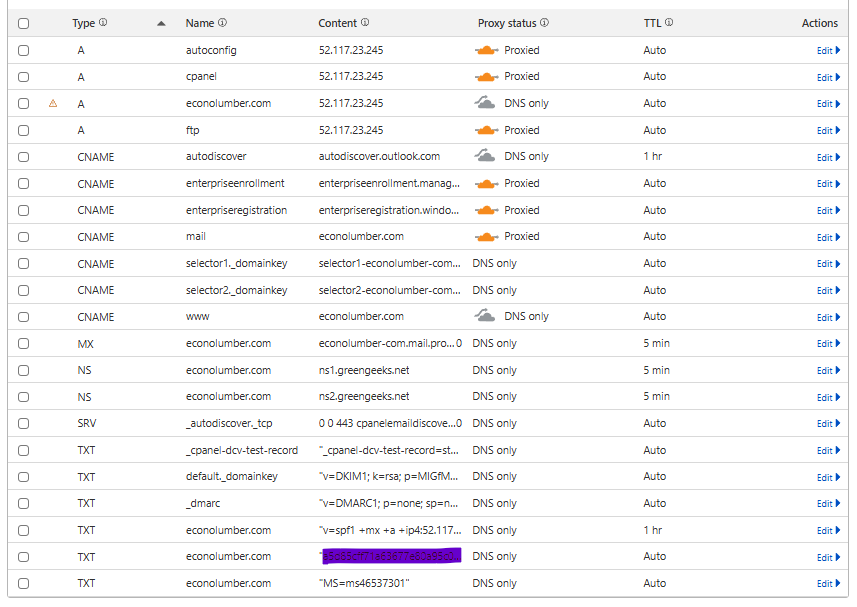
Task: Expand Edit for autoconfig record
Action: 828,50
